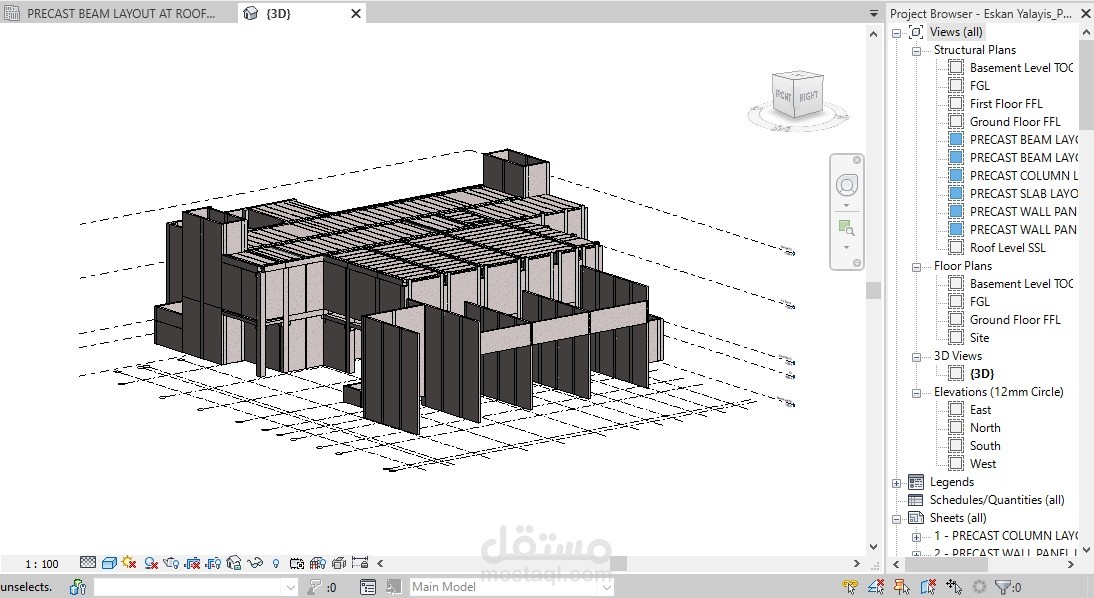Click the Temporary Hide/Isolate glasses icon
Screen dimensions: 1094x598
point(255,563)
